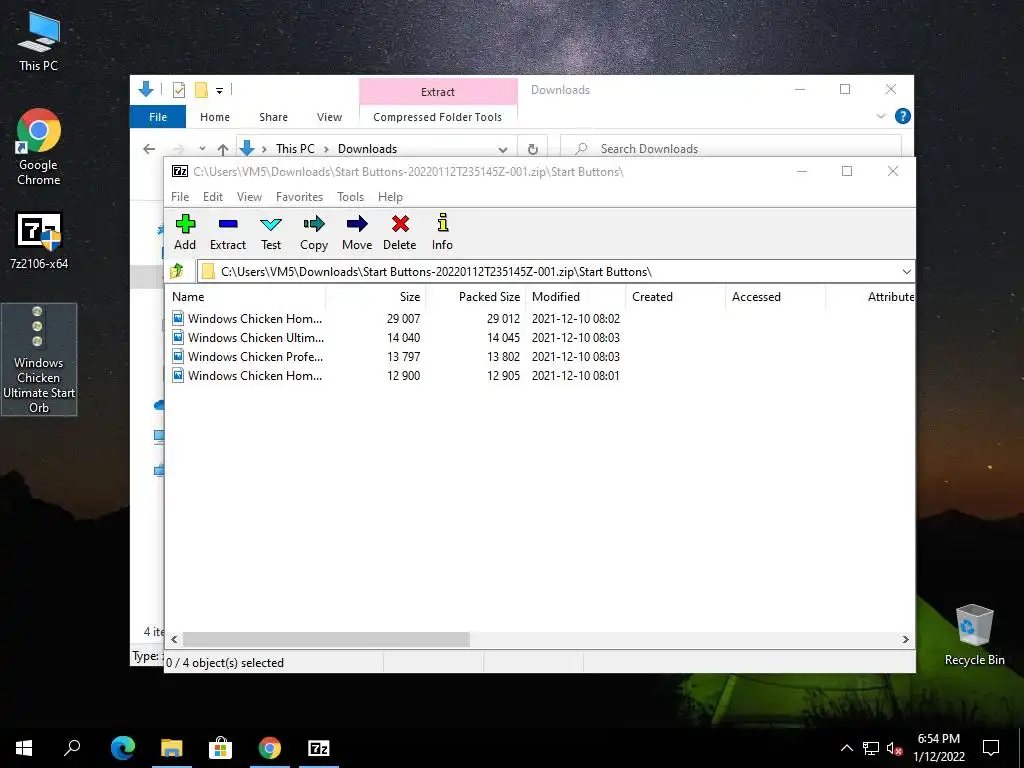Click the left arrow of horizontal scrollbar
Viewport: 1024px width, 768px height.
[174, 639]
